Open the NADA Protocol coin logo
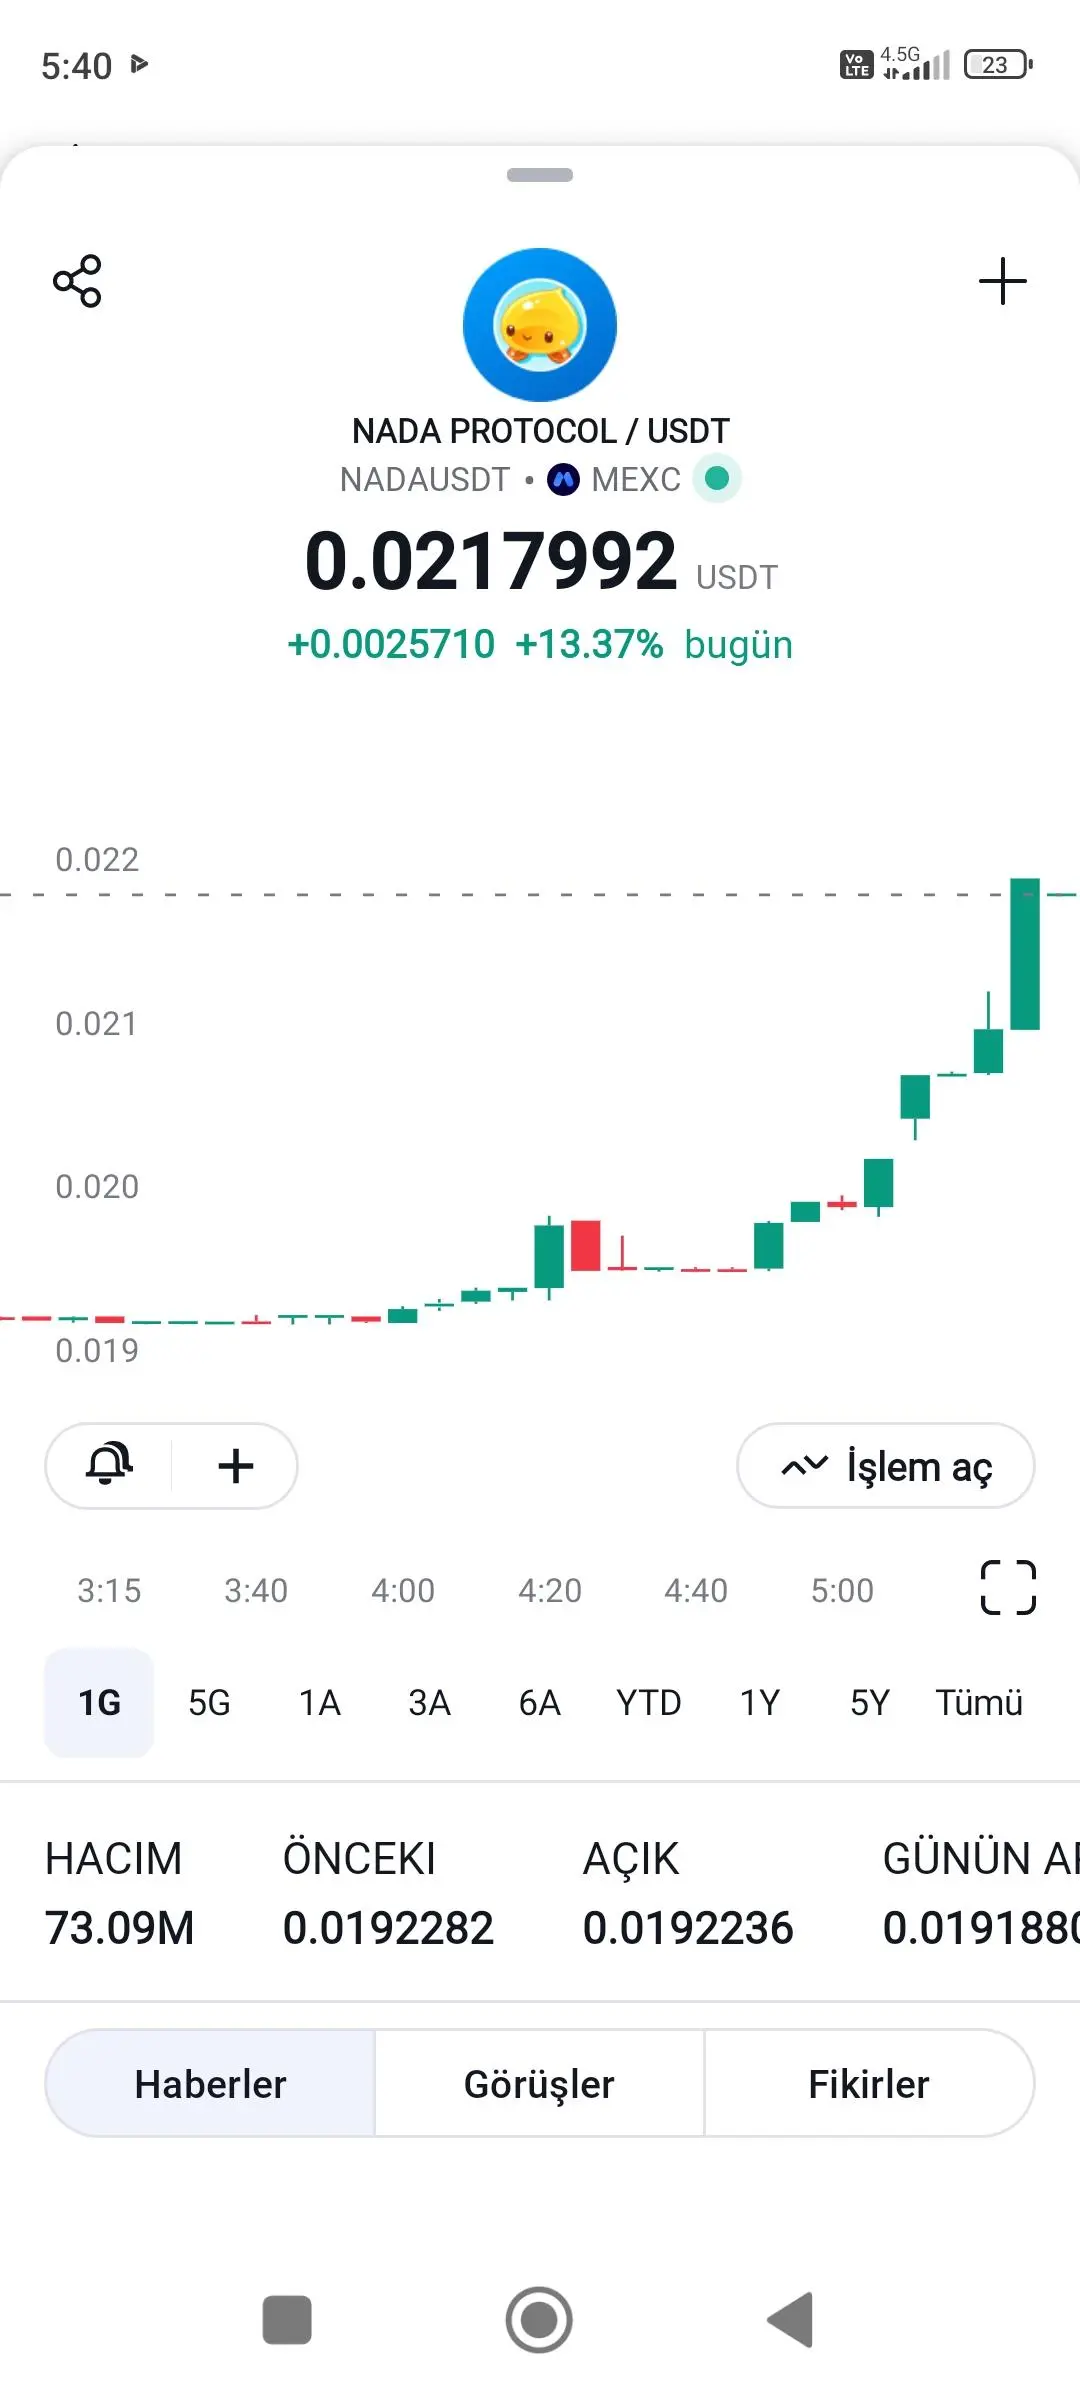 (540, 325)
